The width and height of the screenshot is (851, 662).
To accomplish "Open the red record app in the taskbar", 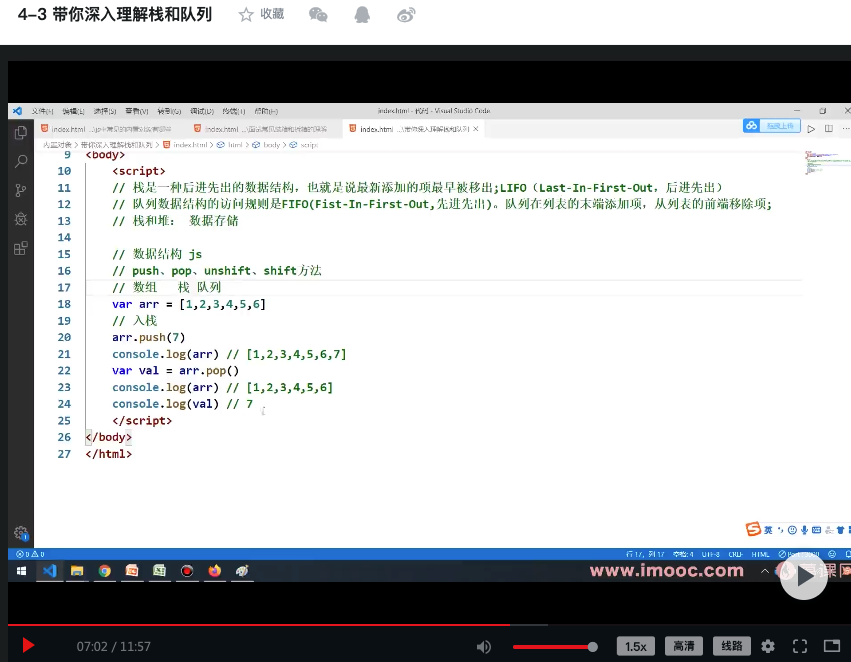I will (x=187, y=571).
